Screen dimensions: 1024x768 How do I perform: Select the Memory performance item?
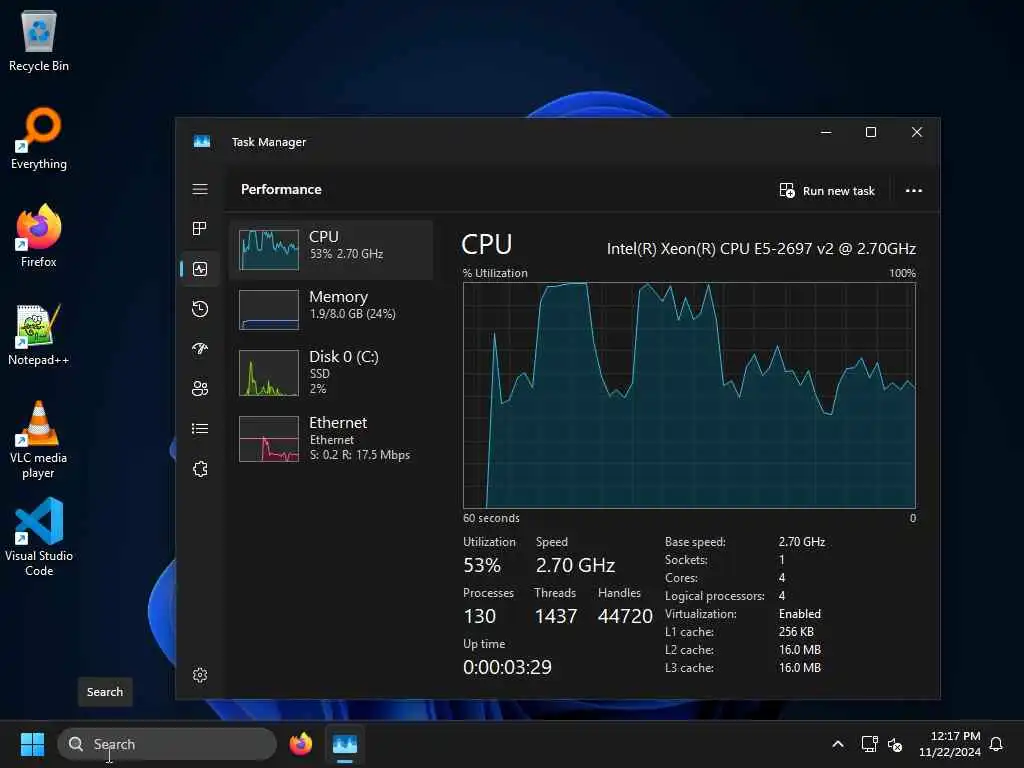330,310
